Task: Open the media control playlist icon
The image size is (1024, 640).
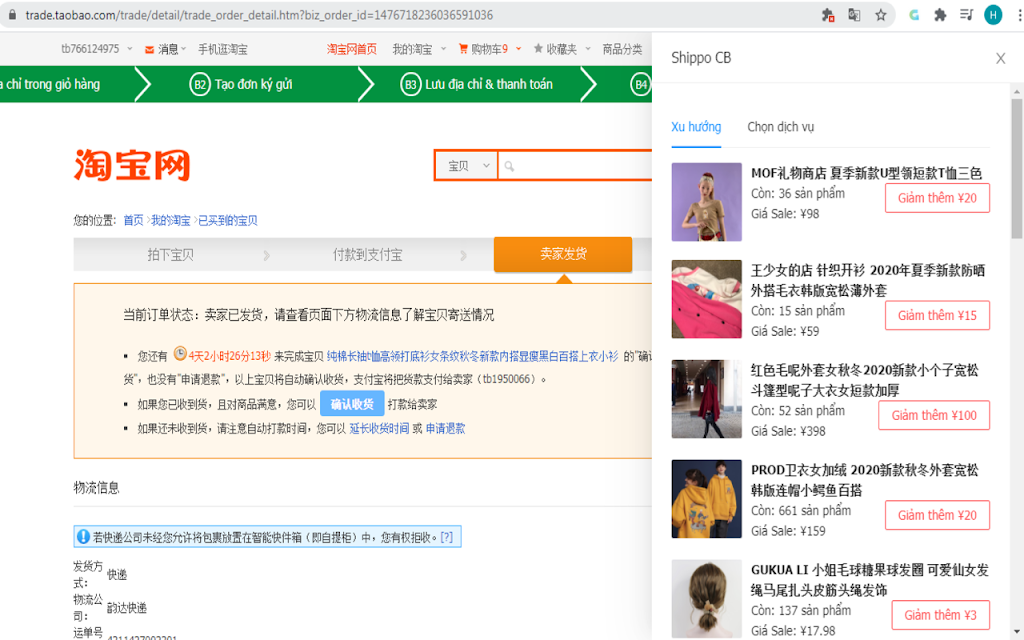Action: click(967, 15)
